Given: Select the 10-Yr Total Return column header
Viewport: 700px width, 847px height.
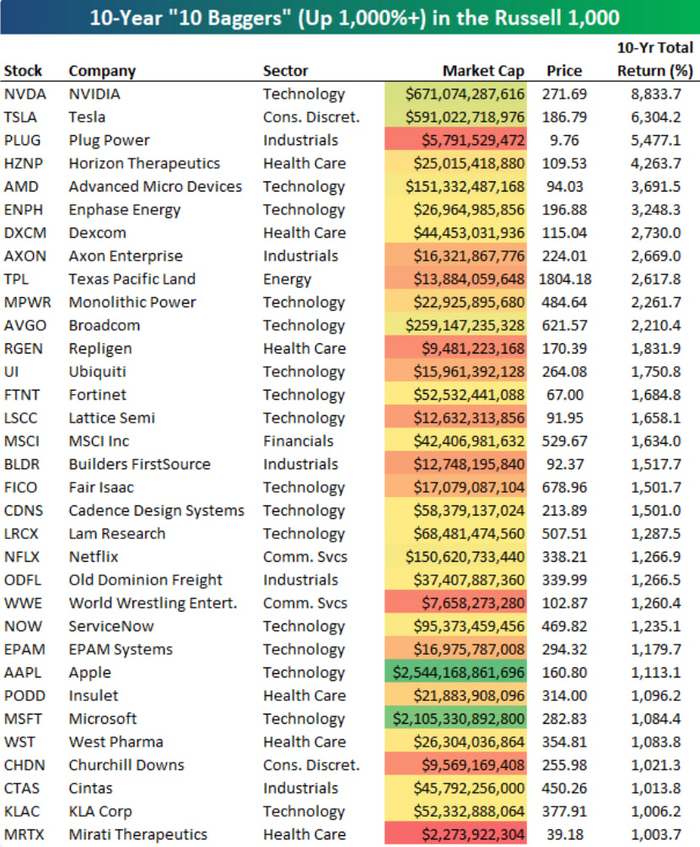Looking at the screenshot, I should (655, 59).
